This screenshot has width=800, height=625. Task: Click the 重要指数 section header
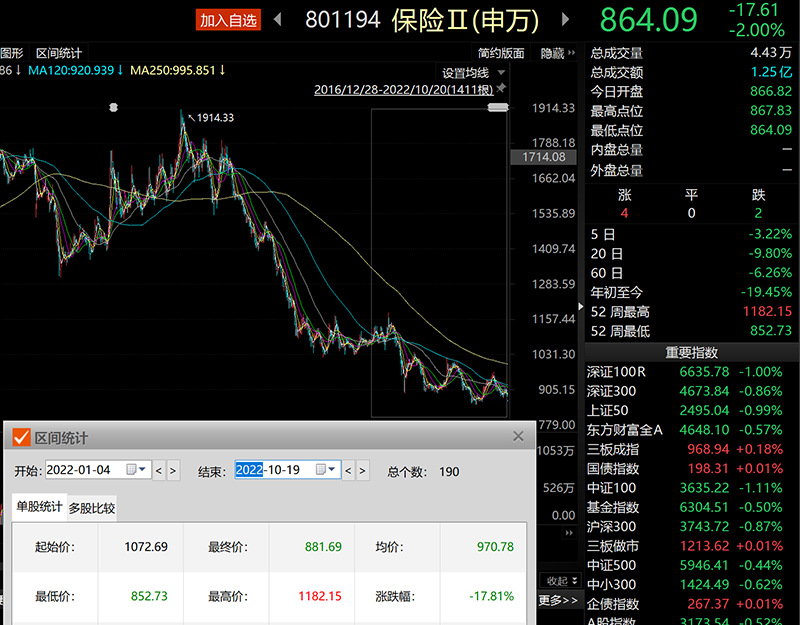pyautogui.click(x=692, y=353)
